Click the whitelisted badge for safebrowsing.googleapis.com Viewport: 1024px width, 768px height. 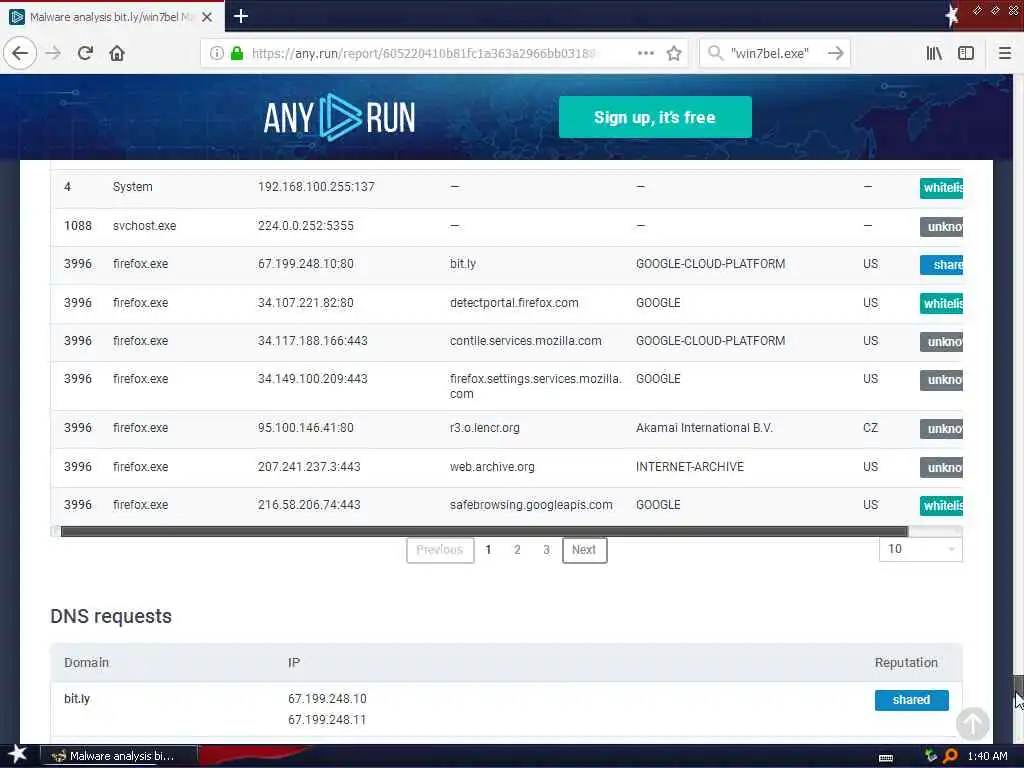pyautogui.click(x=941, y=505)
